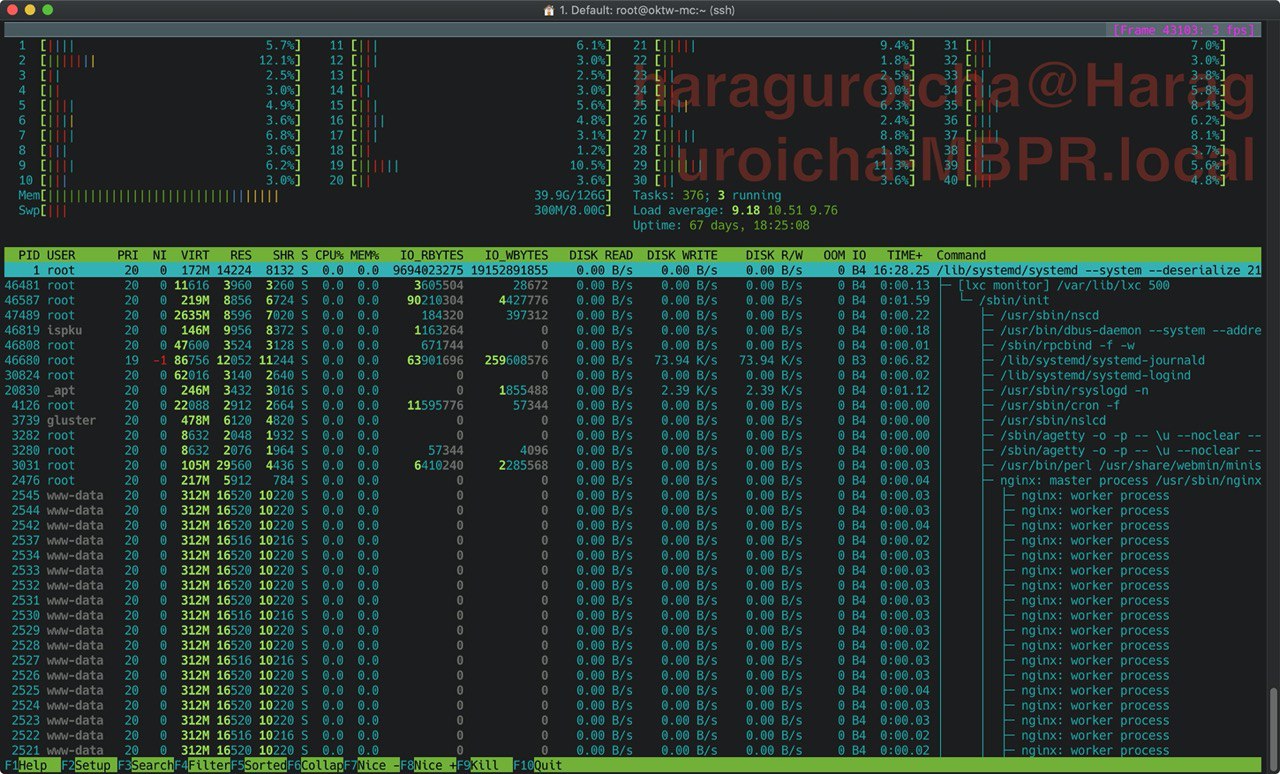Click F6 Collap to collapse tree
Image resolution: width=1280 pixels, height=774 pixels.
[x=315, y=766]
